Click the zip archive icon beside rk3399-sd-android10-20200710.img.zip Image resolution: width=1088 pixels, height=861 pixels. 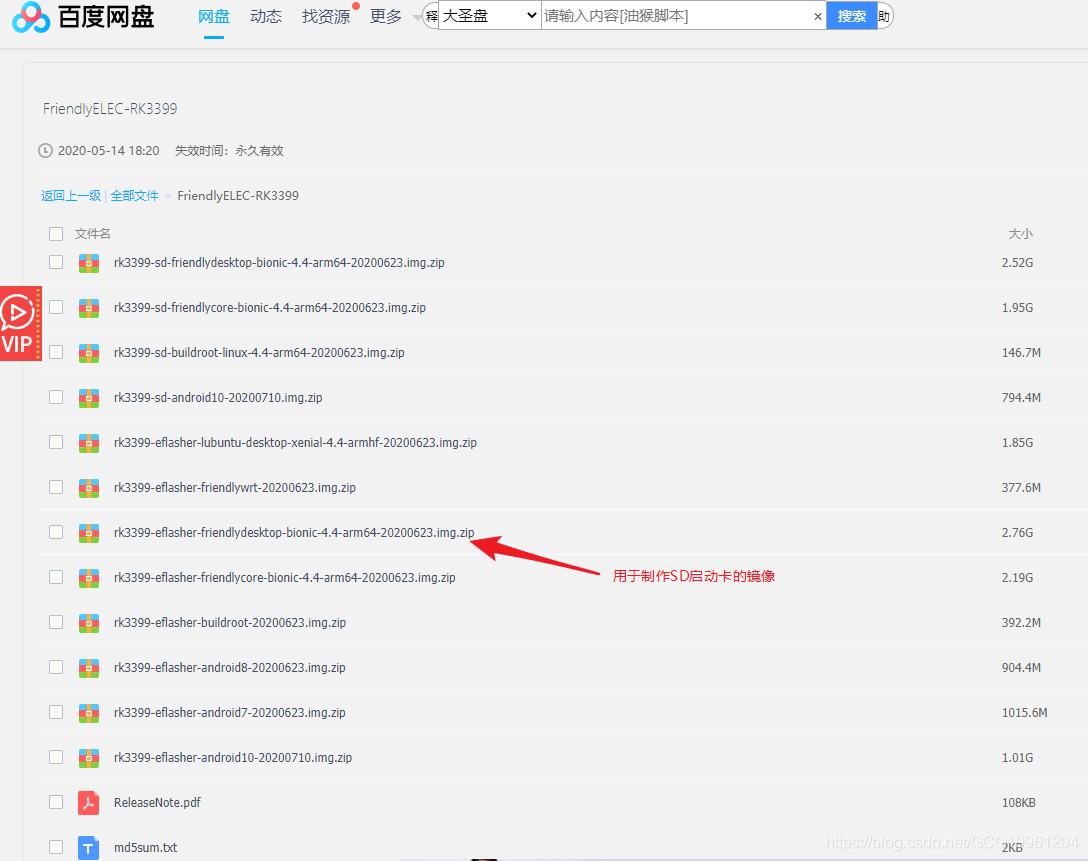click(89, 397)
